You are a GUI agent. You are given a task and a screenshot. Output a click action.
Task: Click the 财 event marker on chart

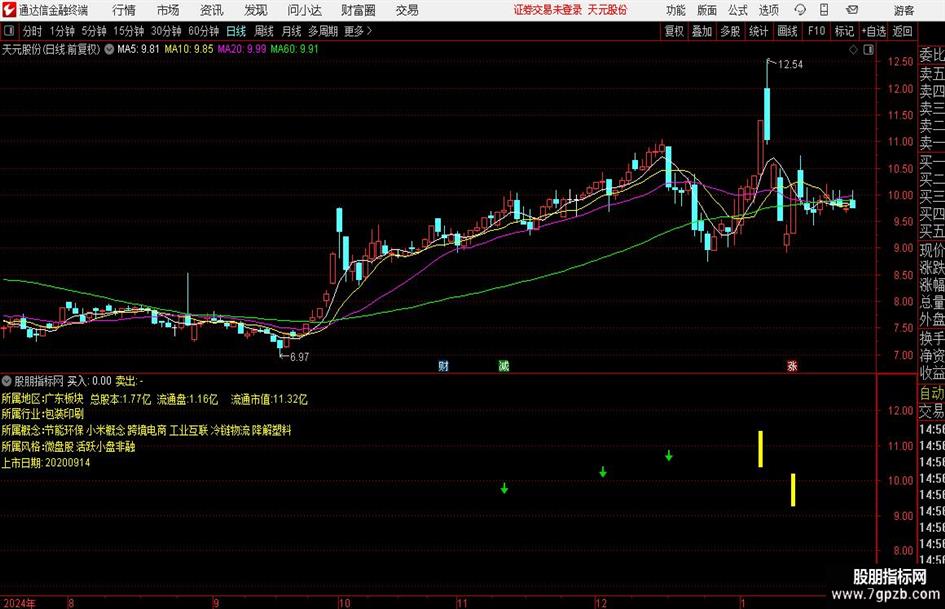443,366
